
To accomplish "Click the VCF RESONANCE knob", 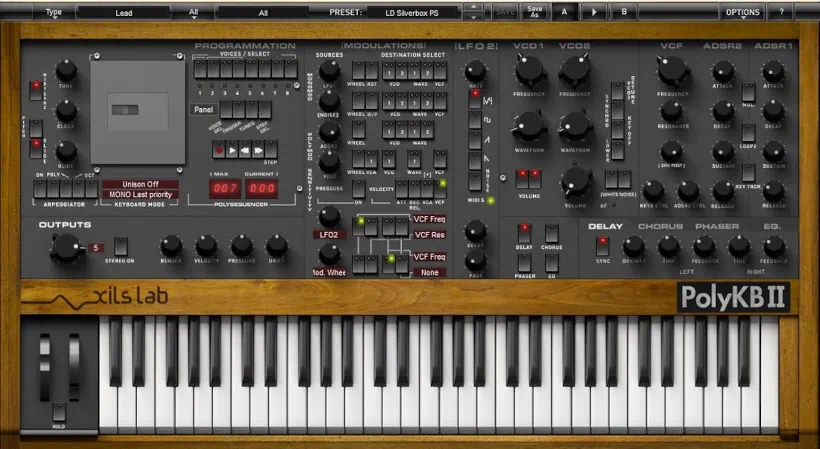I will pos(671,111).
